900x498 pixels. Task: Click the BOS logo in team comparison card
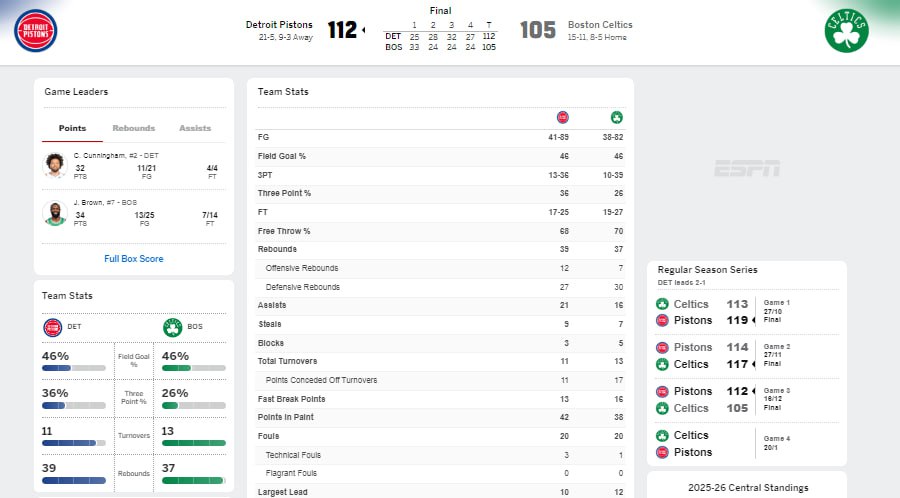[x=172, y=327]
